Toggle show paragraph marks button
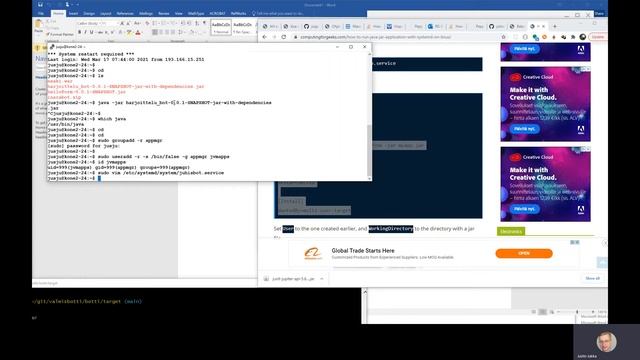 204,23
